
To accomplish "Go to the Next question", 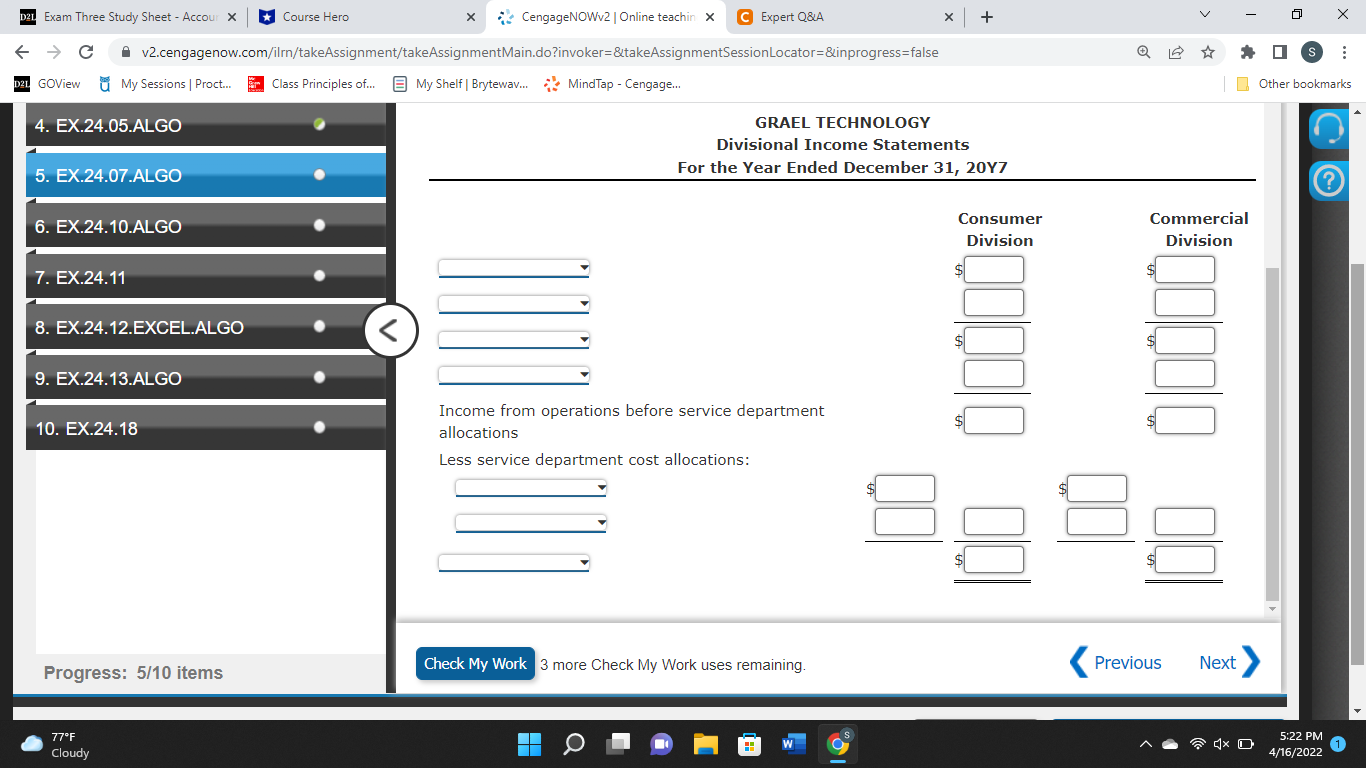I will [1229, 662].
